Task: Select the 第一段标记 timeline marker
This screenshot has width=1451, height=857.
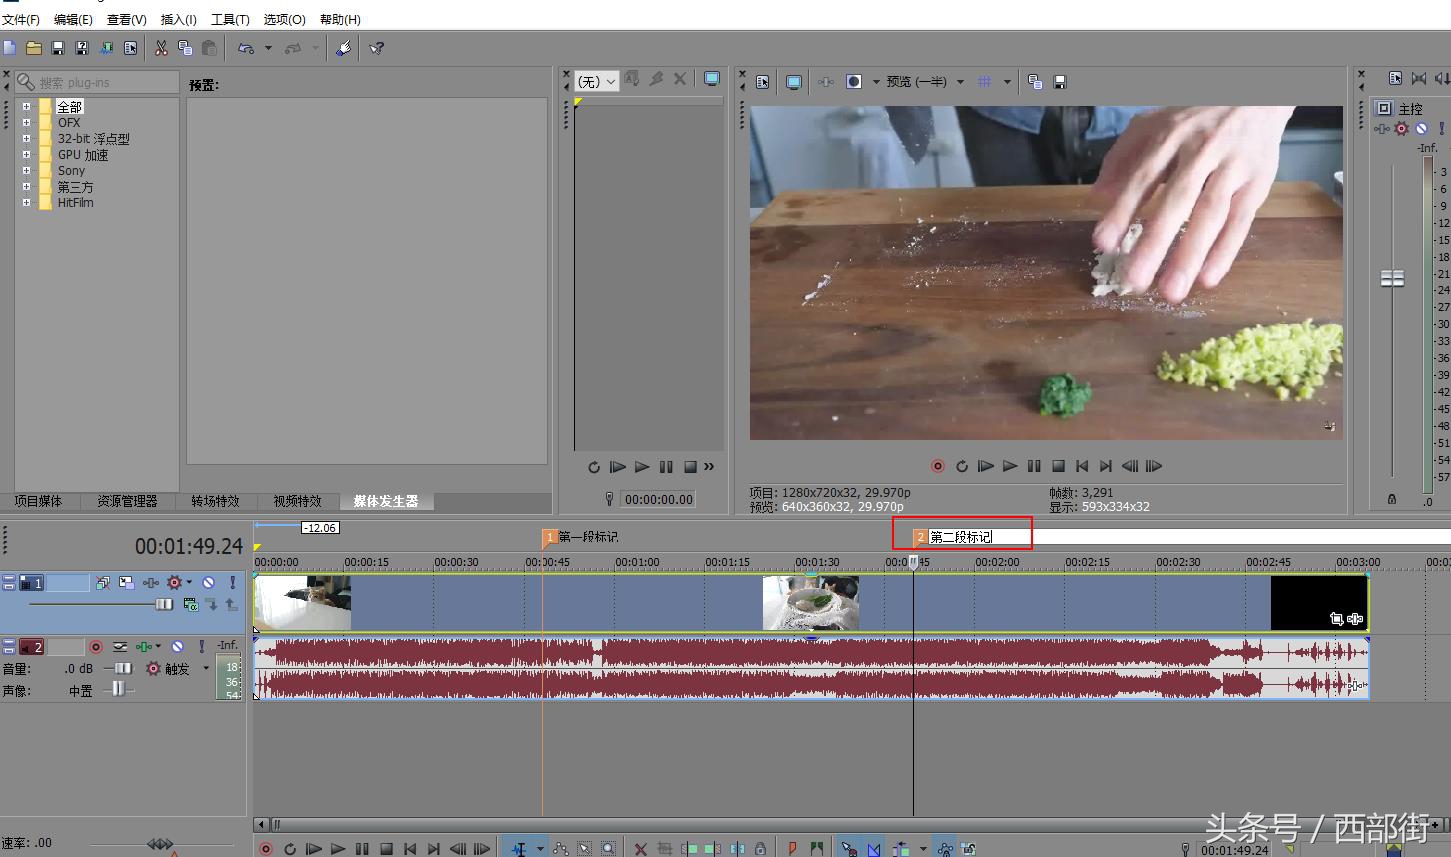Action: 549,537
